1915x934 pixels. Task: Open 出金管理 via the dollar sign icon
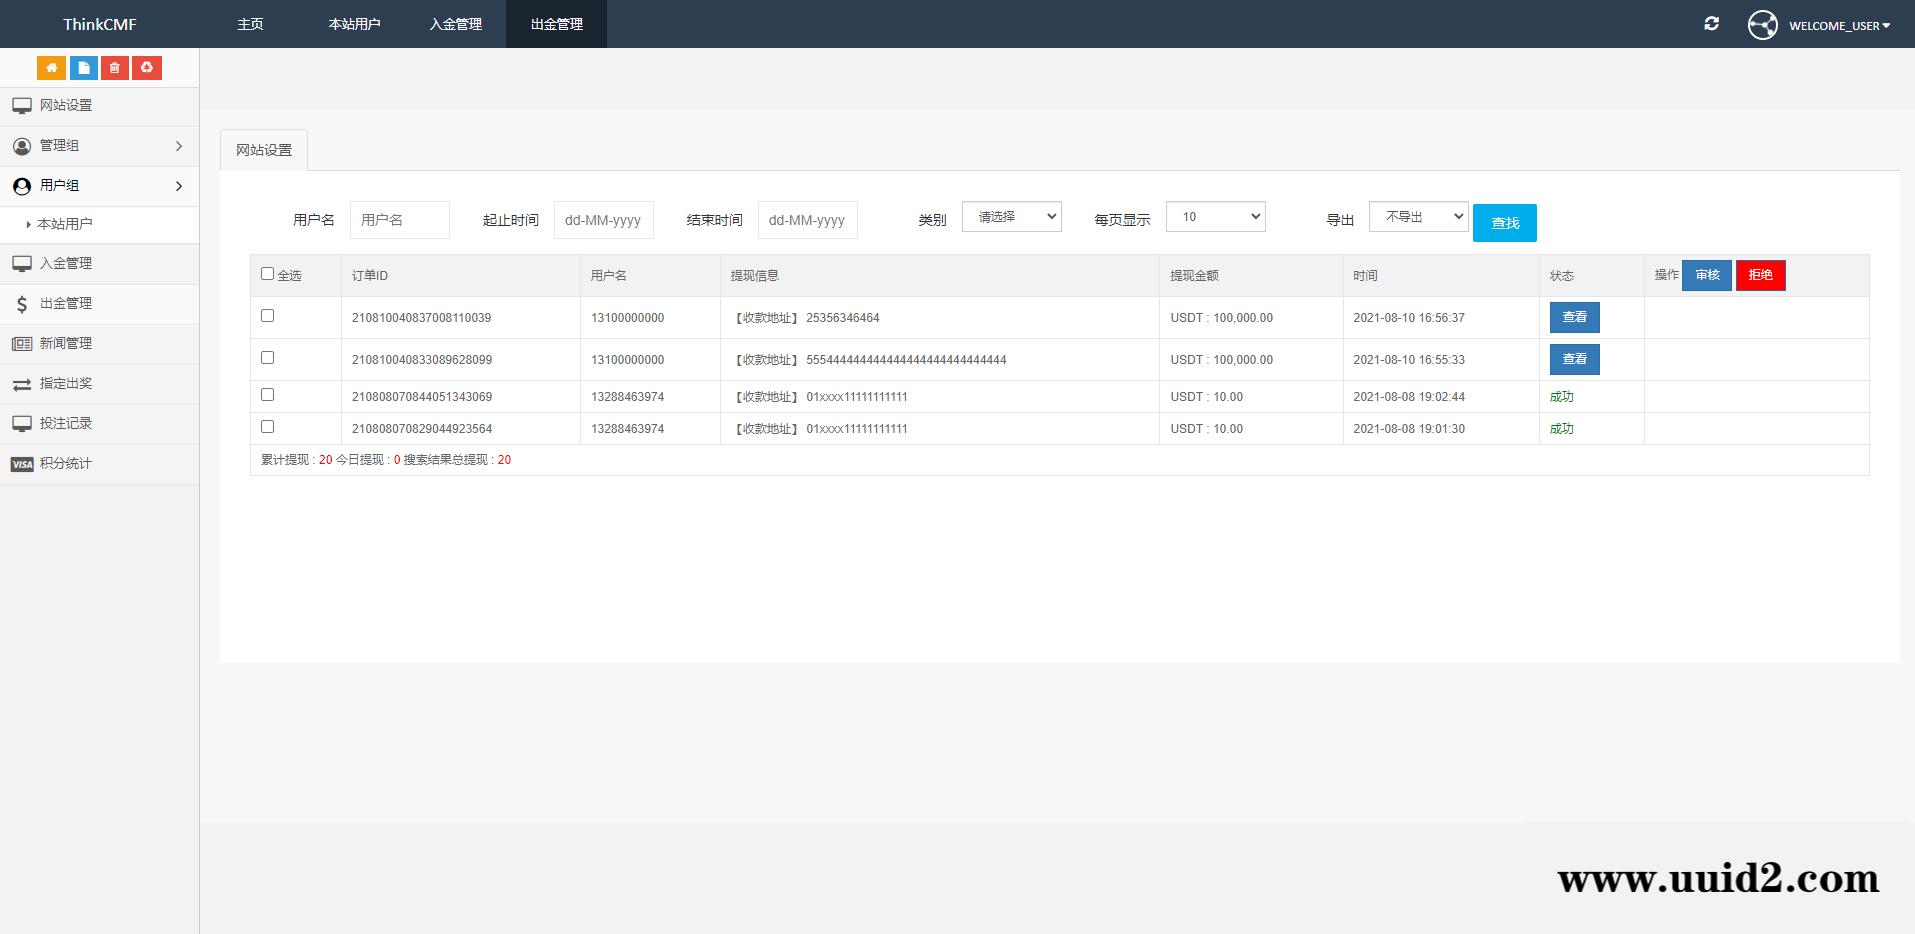click(22, 304)
